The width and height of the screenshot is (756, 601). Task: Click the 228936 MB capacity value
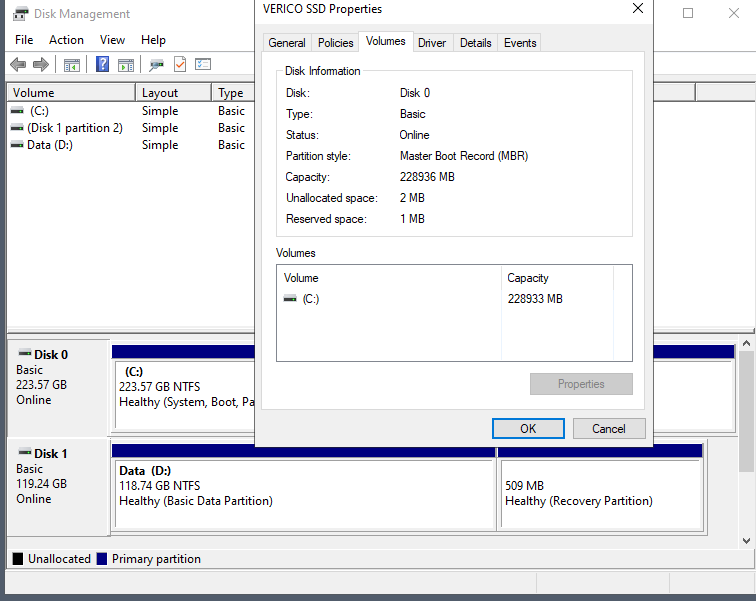[x=427, y=177]
